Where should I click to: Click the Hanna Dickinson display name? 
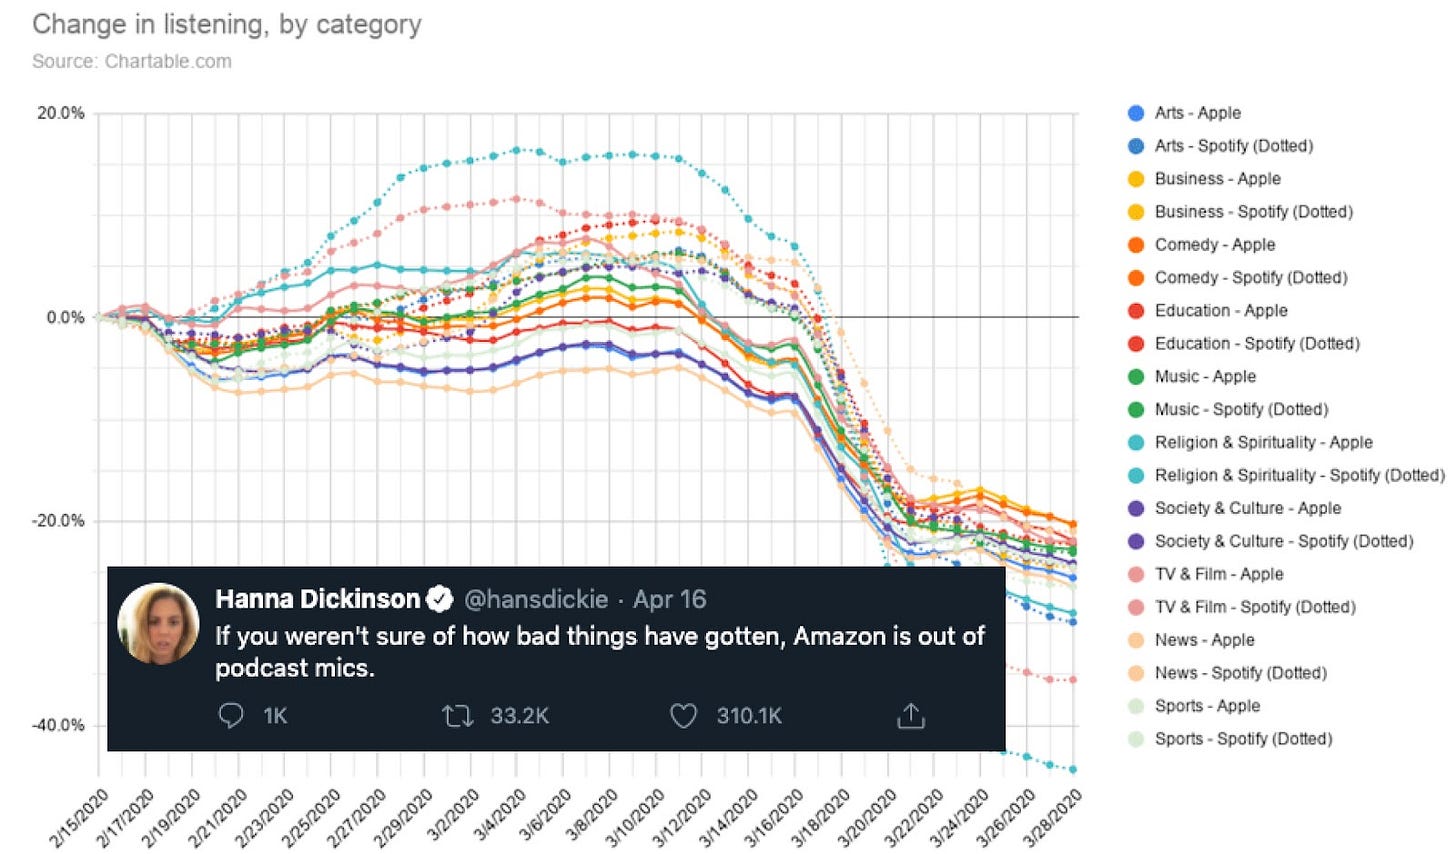pos(318,599)
